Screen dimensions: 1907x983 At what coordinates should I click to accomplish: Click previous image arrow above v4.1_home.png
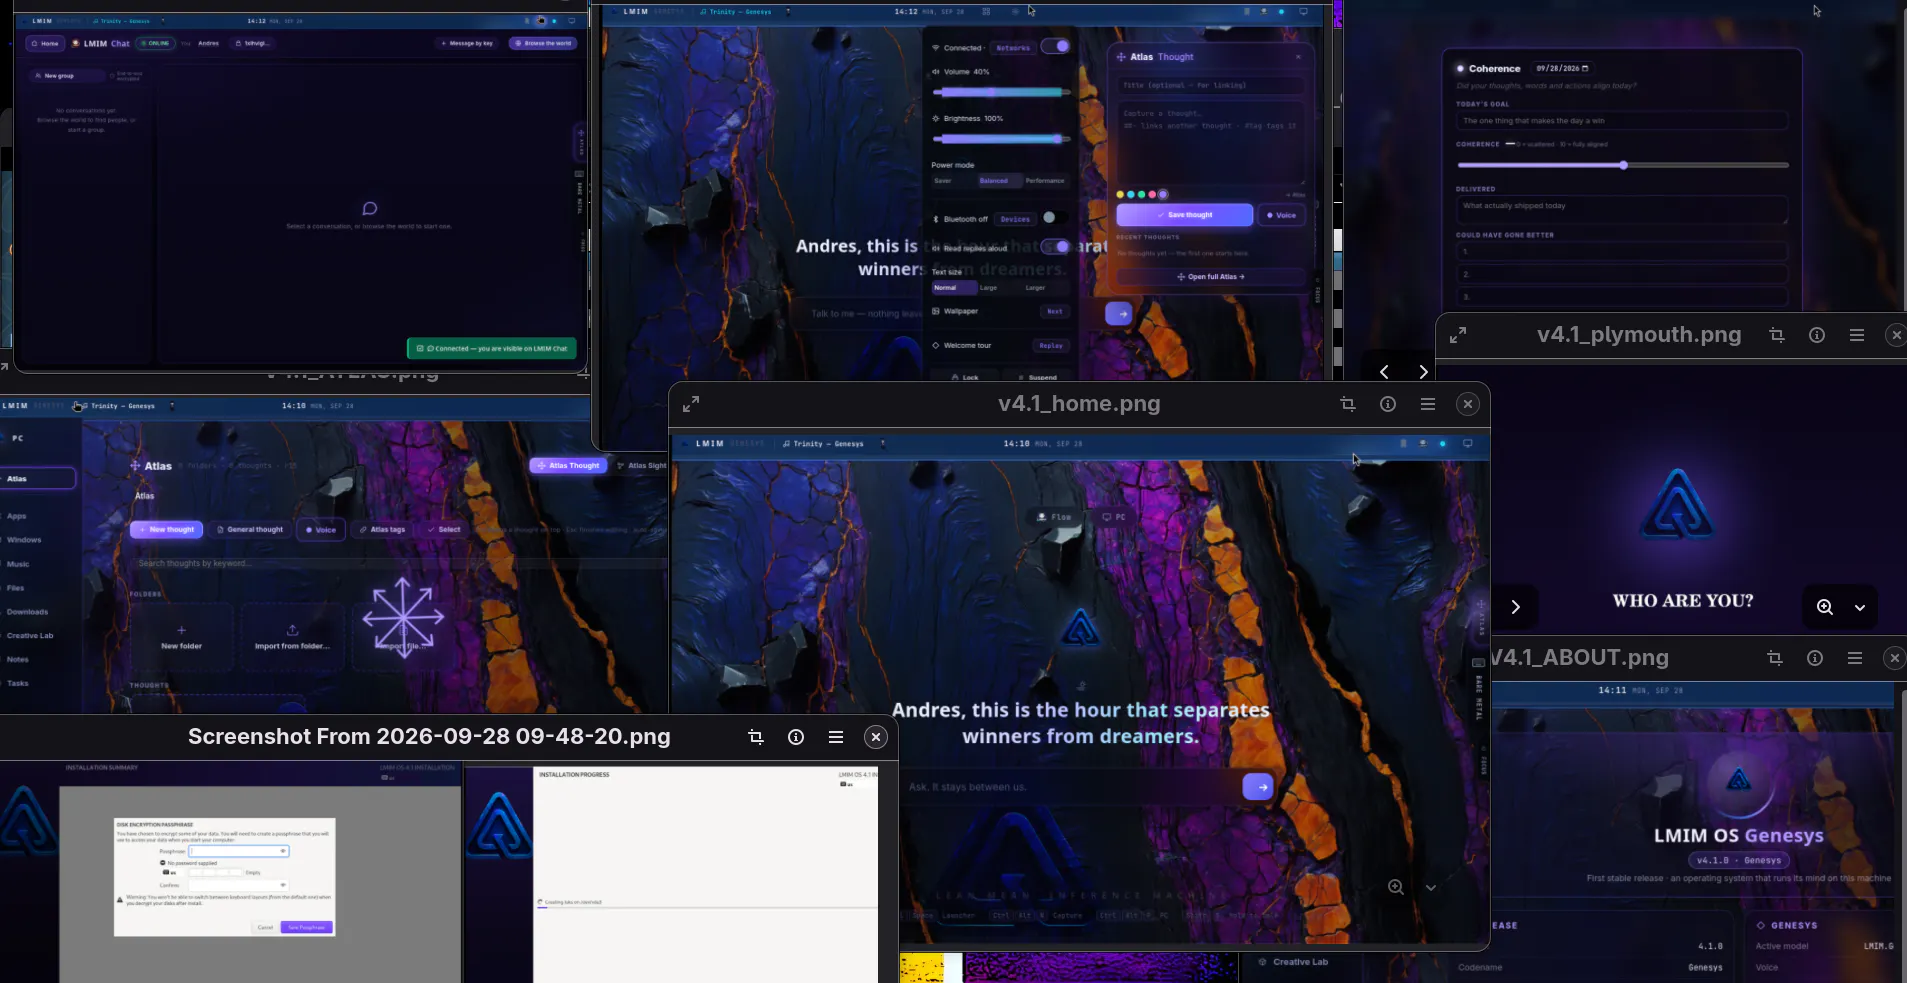coord(1384,372)
